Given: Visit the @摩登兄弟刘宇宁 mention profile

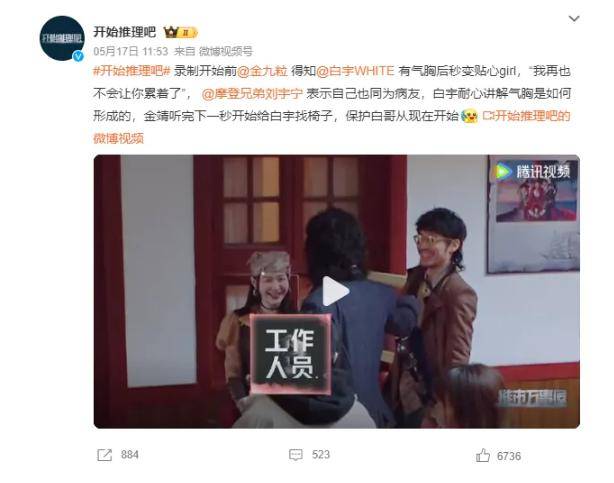Looking at the screenshot, I should tap(252, 94).
